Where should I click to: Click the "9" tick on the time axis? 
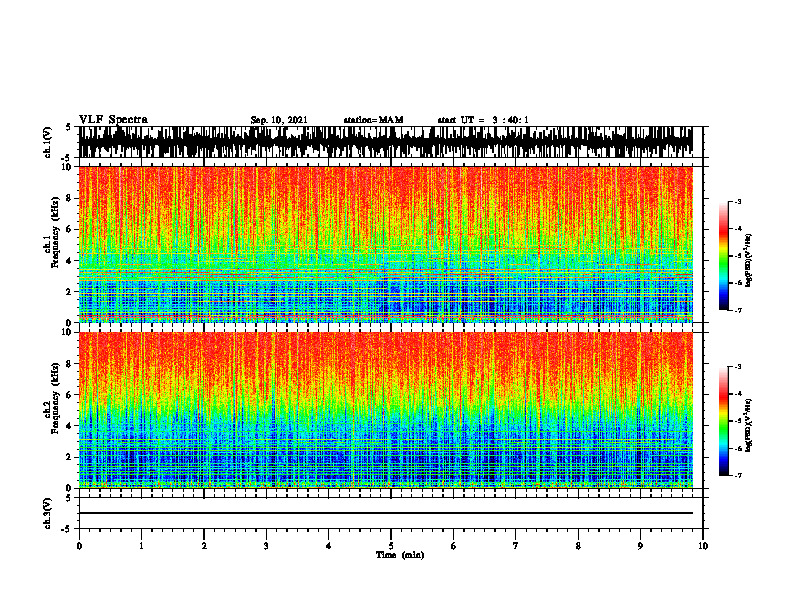click(x=640, y=546)
